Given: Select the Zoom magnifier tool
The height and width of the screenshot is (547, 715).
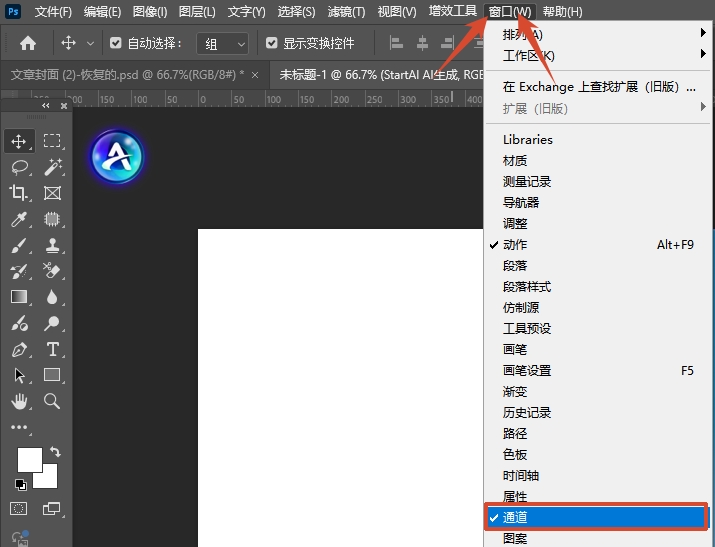Looking at the screenshot, I should (x=52, y=401).
